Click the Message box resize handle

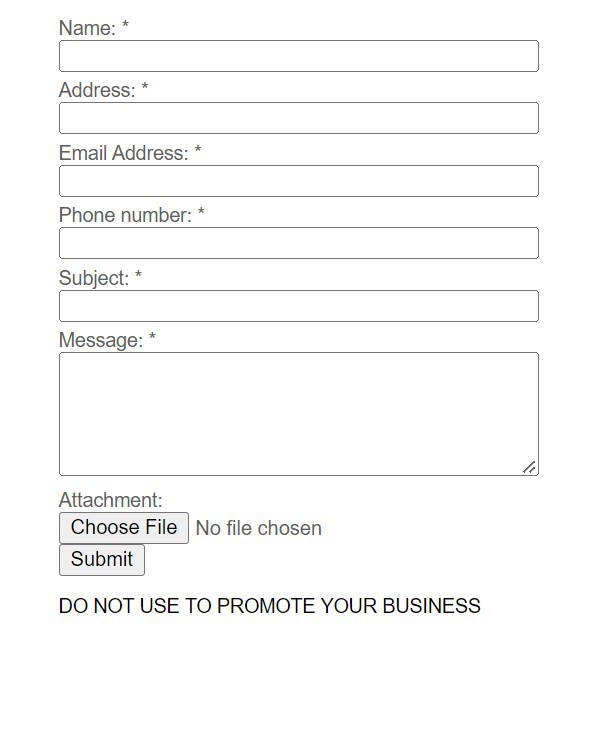point(529,467)
